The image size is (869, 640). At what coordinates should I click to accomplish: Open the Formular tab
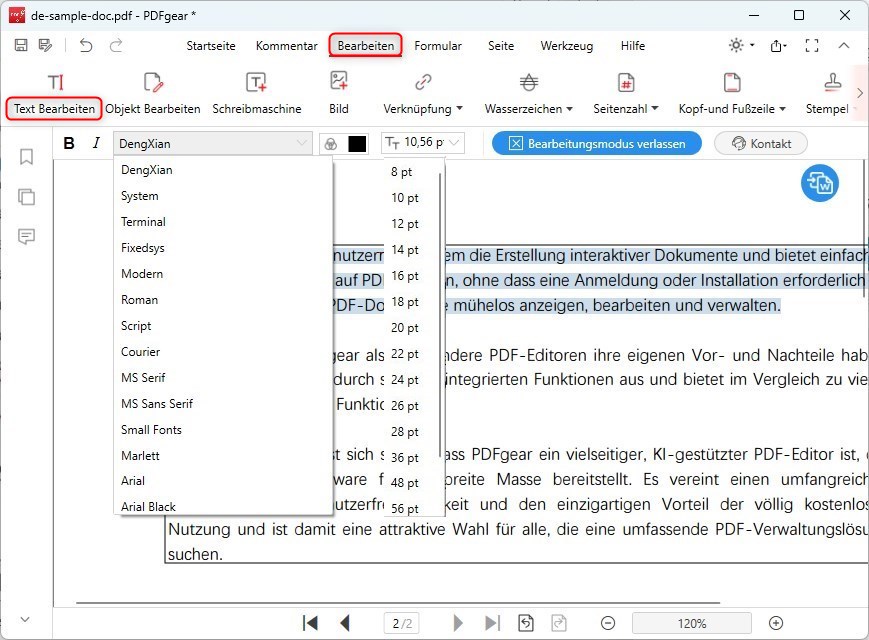tap(438, 46)
